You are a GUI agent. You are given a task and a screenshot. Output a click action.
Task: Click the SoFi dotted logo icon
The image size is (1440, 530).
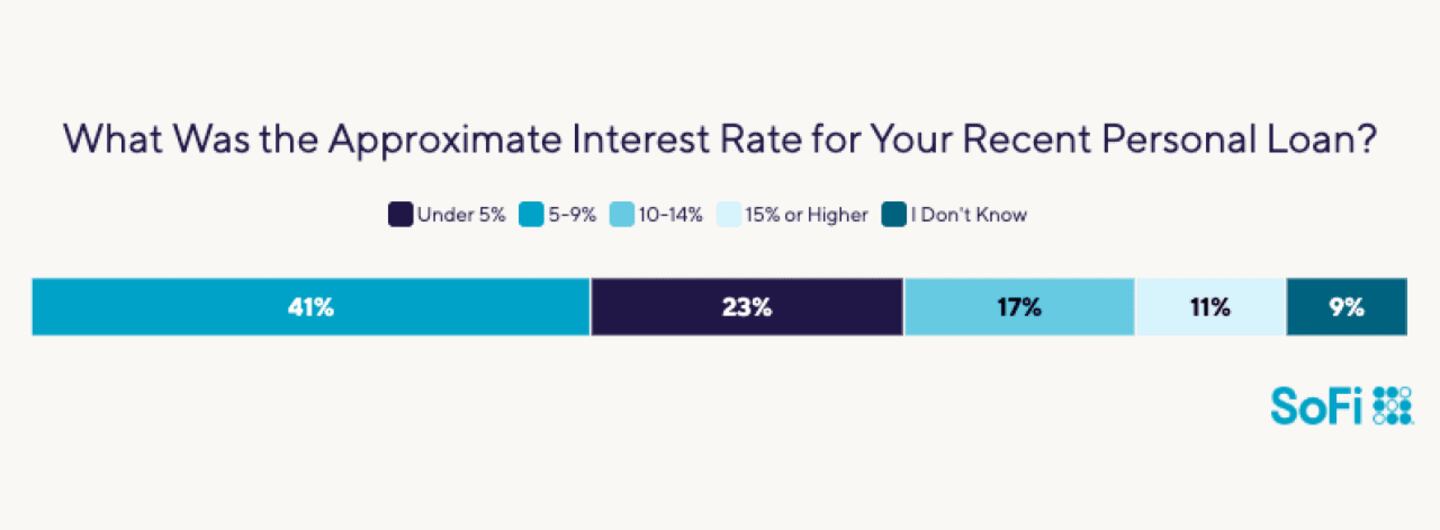1393,404
